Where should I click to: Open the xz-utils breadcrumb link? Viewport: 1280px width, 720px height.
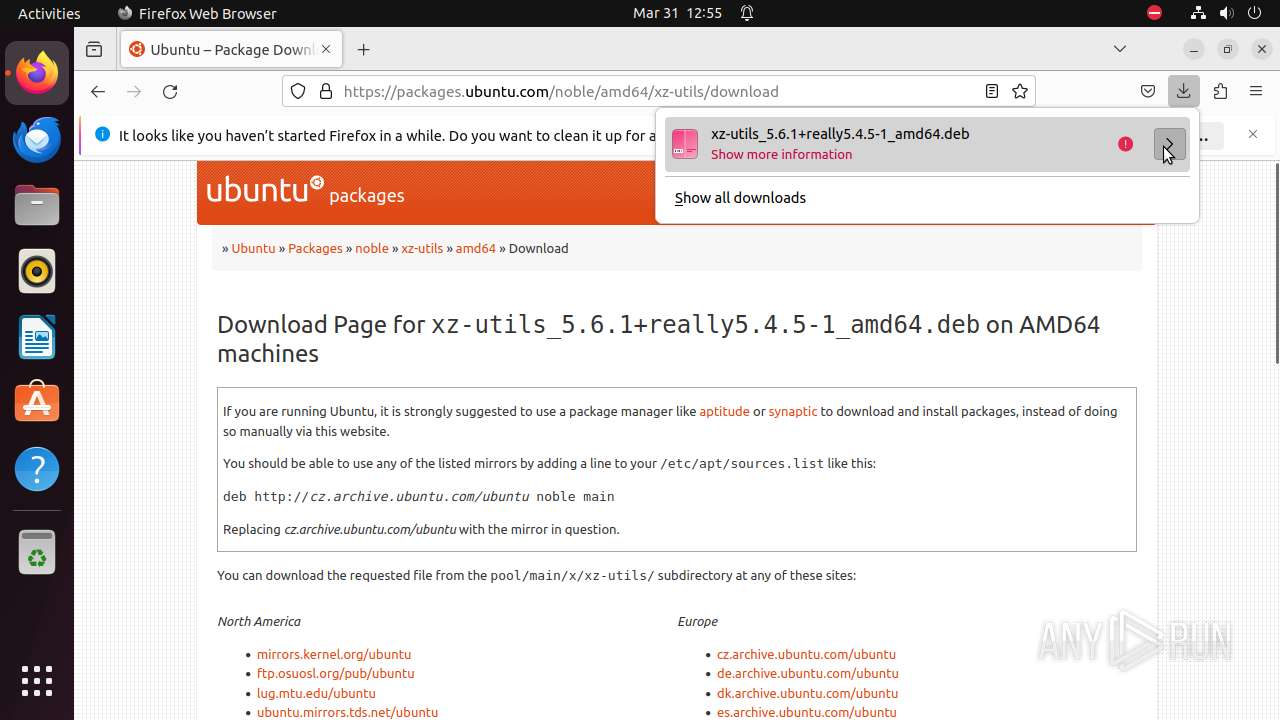pyautogui.click(x=422, y=248)
